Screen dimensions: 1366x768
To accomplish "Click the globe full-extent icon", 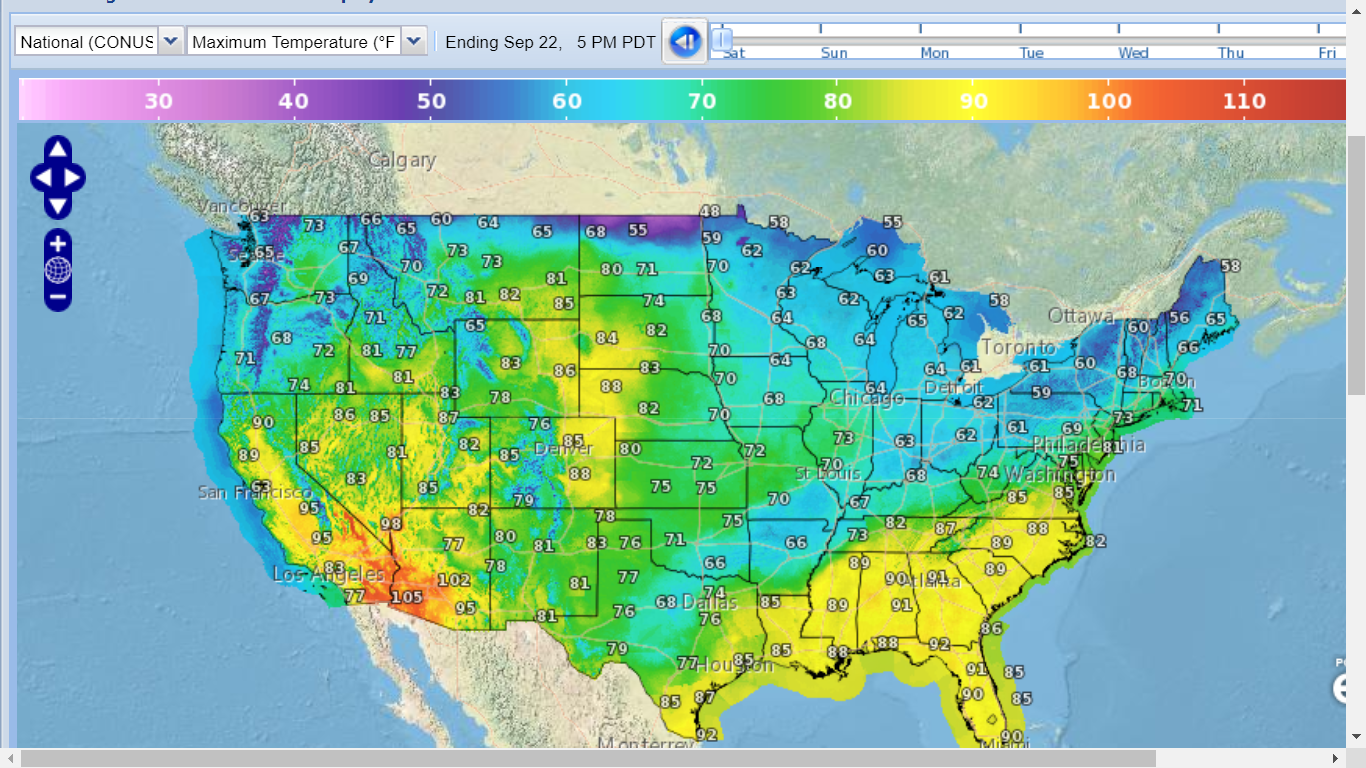I will 58,270.
